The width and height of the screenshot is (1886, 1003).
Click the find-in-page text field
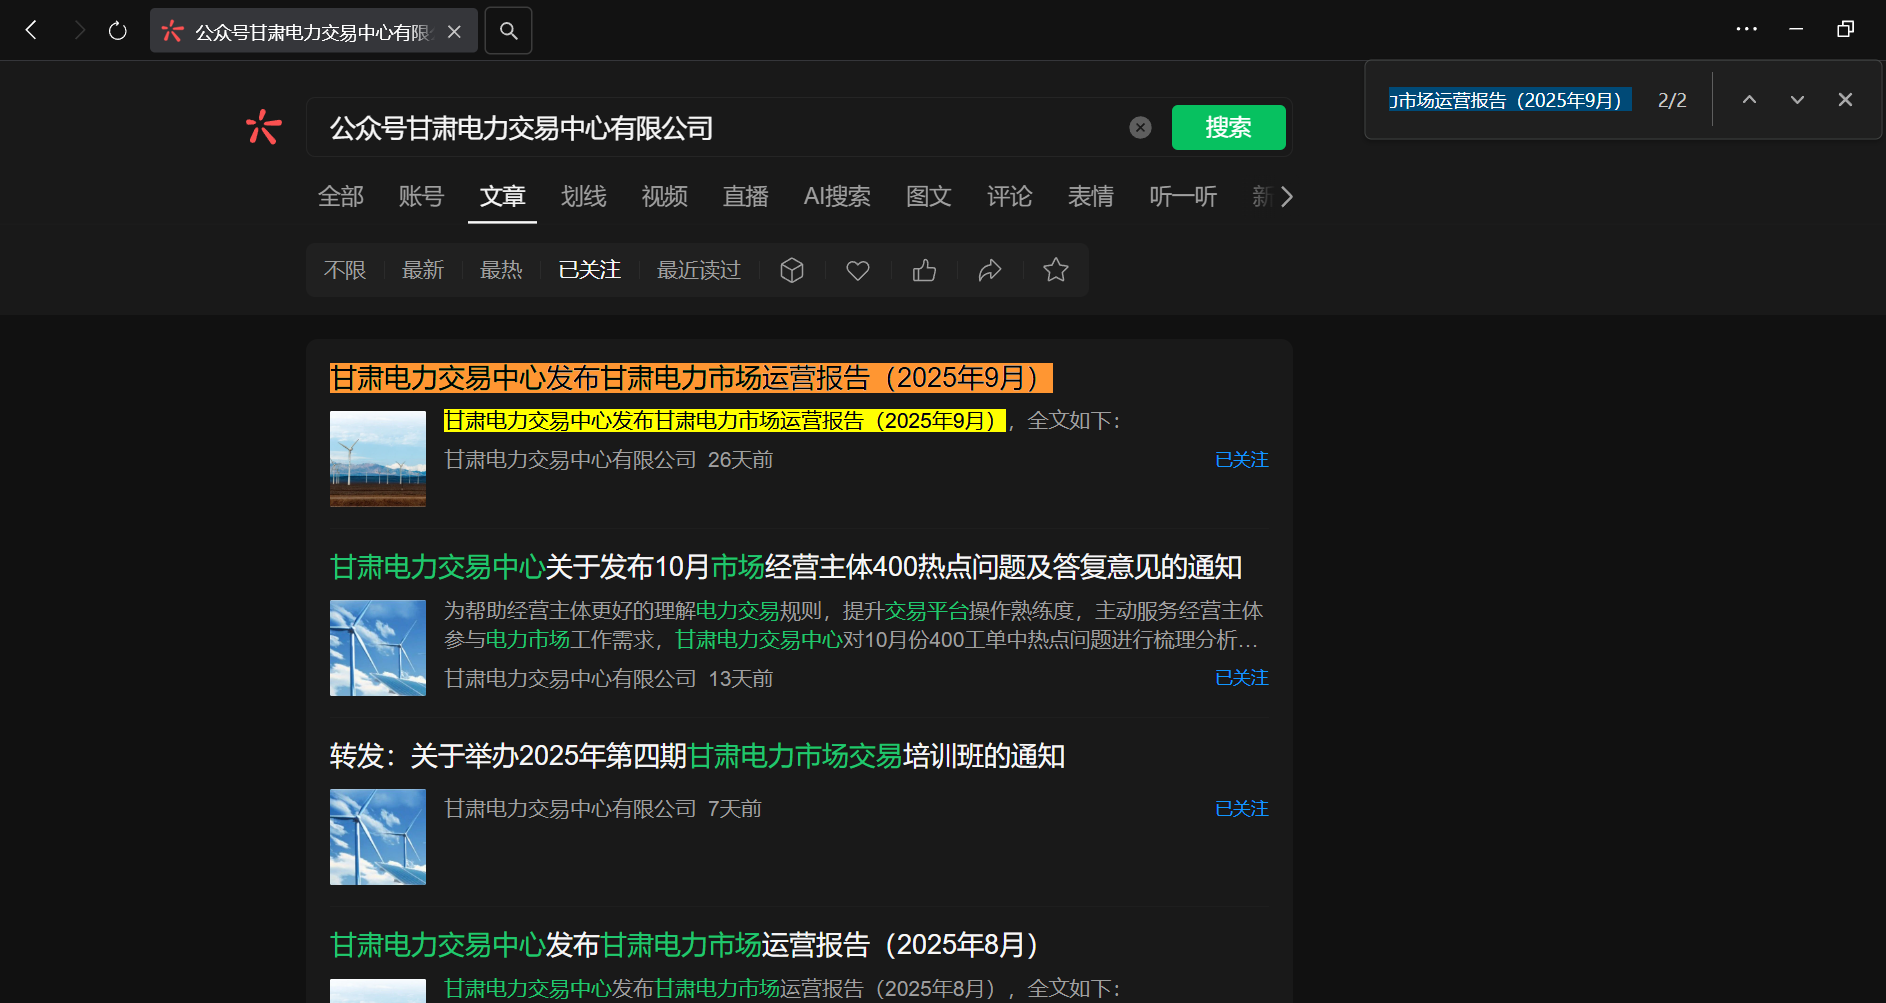click(1510, 100)
